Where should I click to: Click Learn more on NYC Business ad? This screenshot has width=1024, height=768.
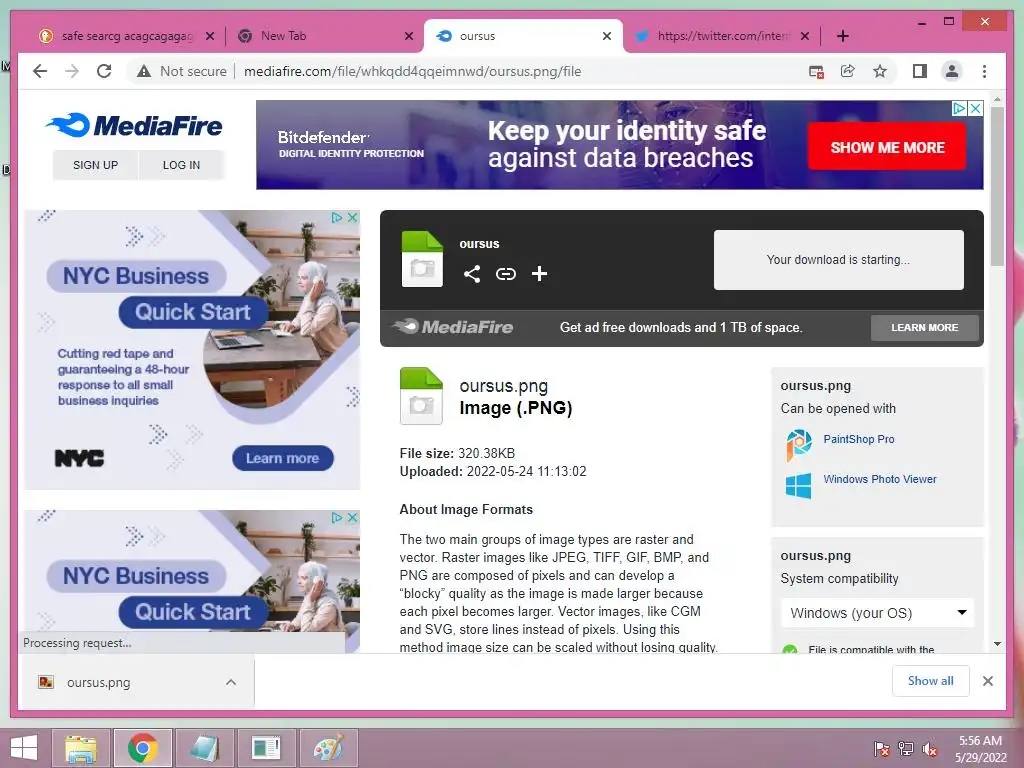click(x=283, y=458)
